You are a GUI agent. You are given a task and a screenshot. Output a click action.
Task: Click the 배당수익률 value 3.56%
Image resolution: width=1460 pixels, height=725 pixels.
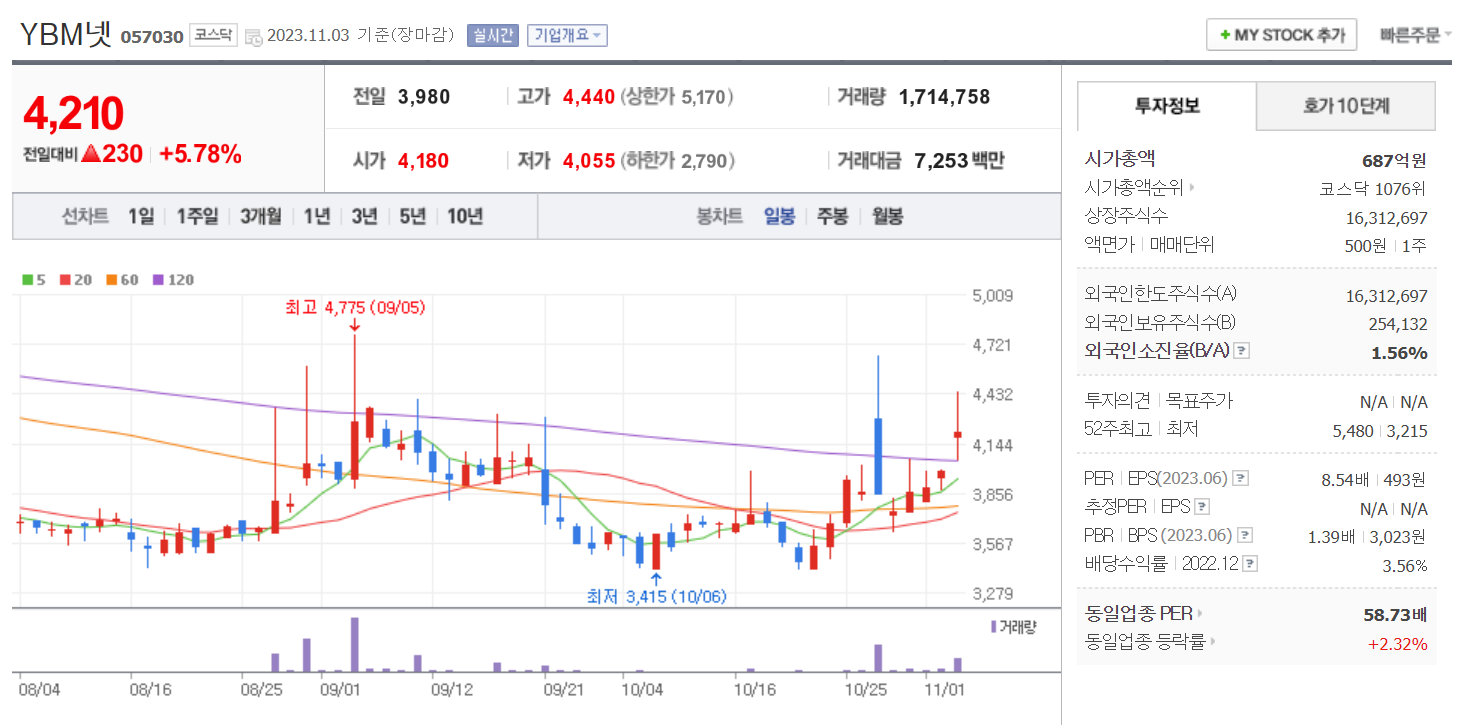pyautogui.click(x=1405, y=565)
